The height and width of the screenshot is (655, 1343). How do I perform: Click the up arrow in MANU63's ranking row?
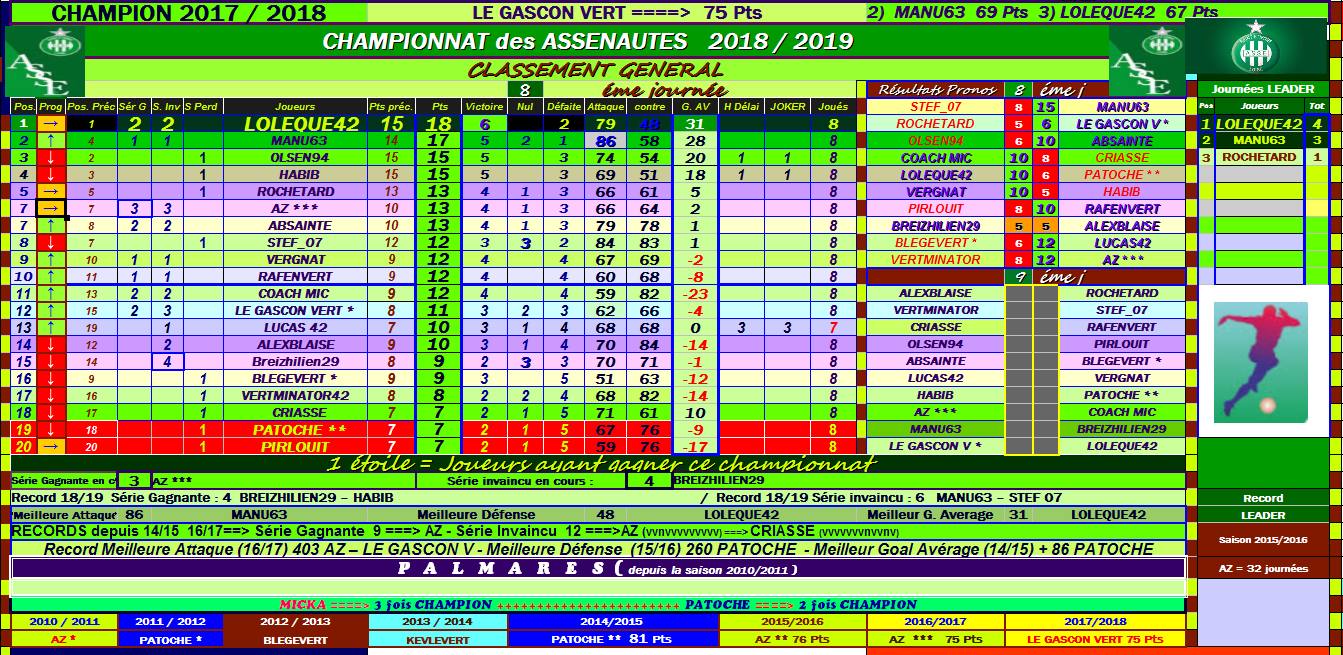50,141
